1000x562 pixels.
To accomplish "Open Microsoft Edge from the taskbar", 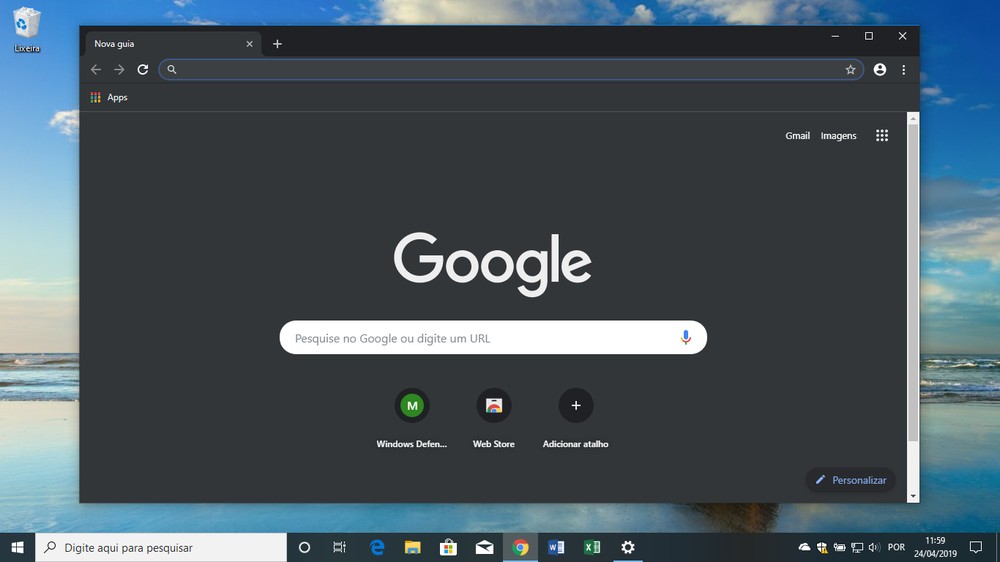I will pyautogui.click(x=377, y=547).
